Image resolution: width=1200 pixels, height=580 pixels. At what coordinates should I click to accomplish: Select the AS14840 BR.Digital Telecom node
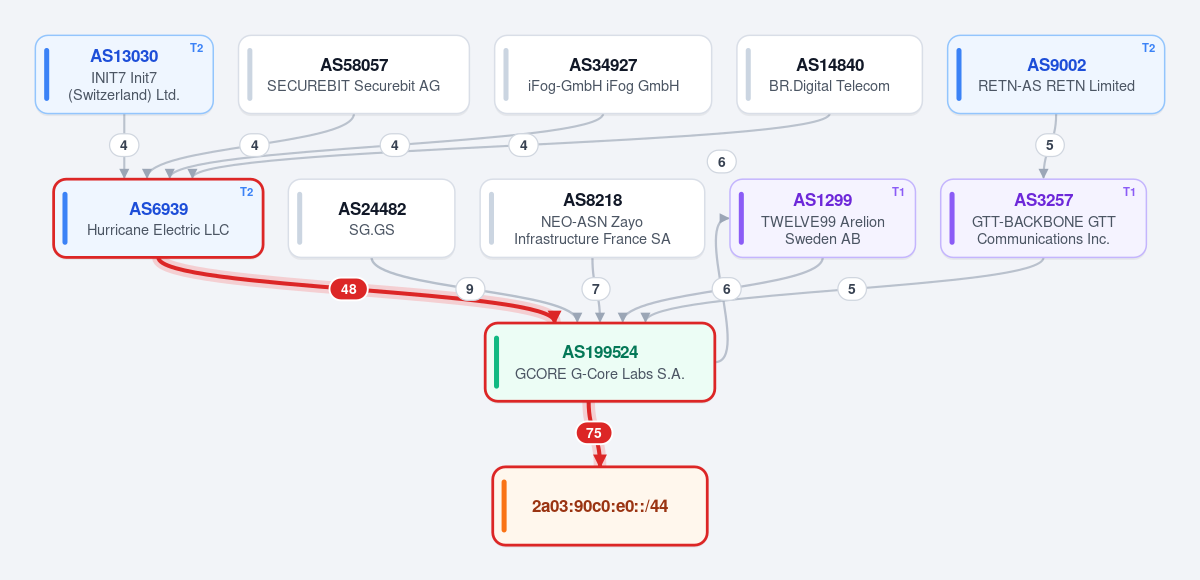coord(830,74)
